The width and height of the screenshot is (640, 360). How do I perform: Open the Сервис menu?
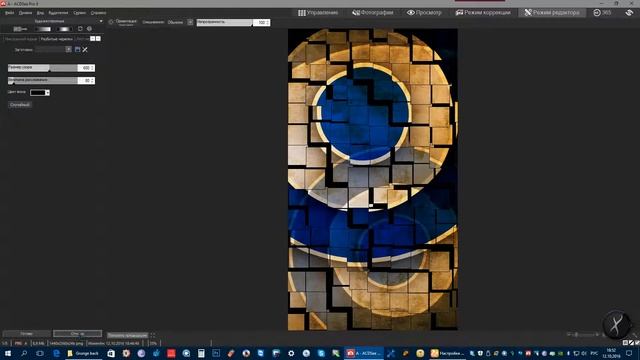point(80,13)
